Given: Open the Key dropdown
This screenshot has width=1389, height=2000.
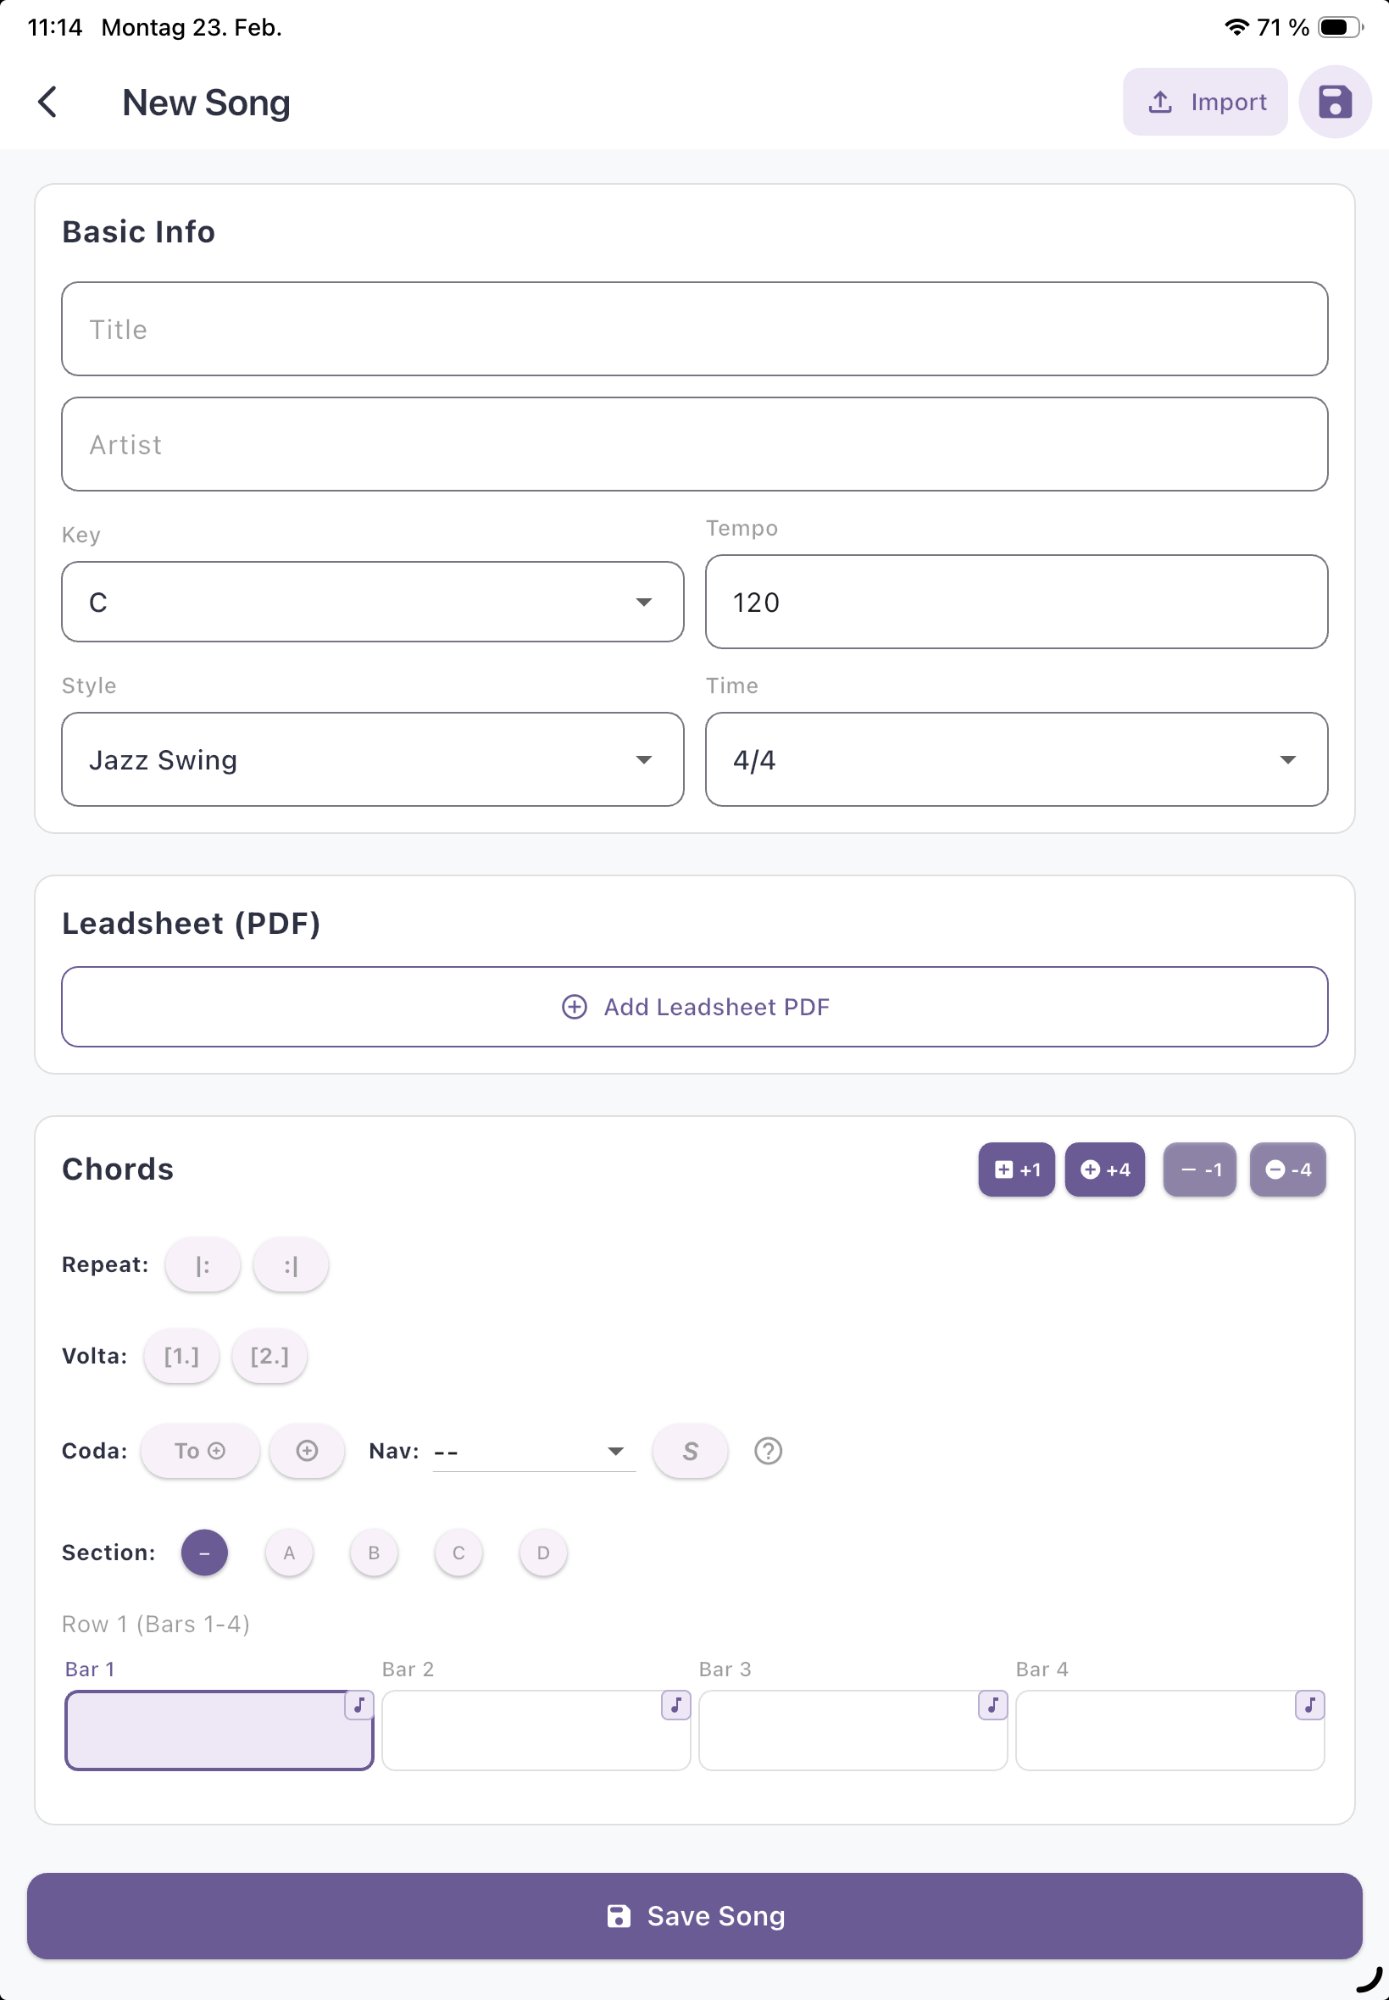Looking at the screenshot, I should coord(372,602).
